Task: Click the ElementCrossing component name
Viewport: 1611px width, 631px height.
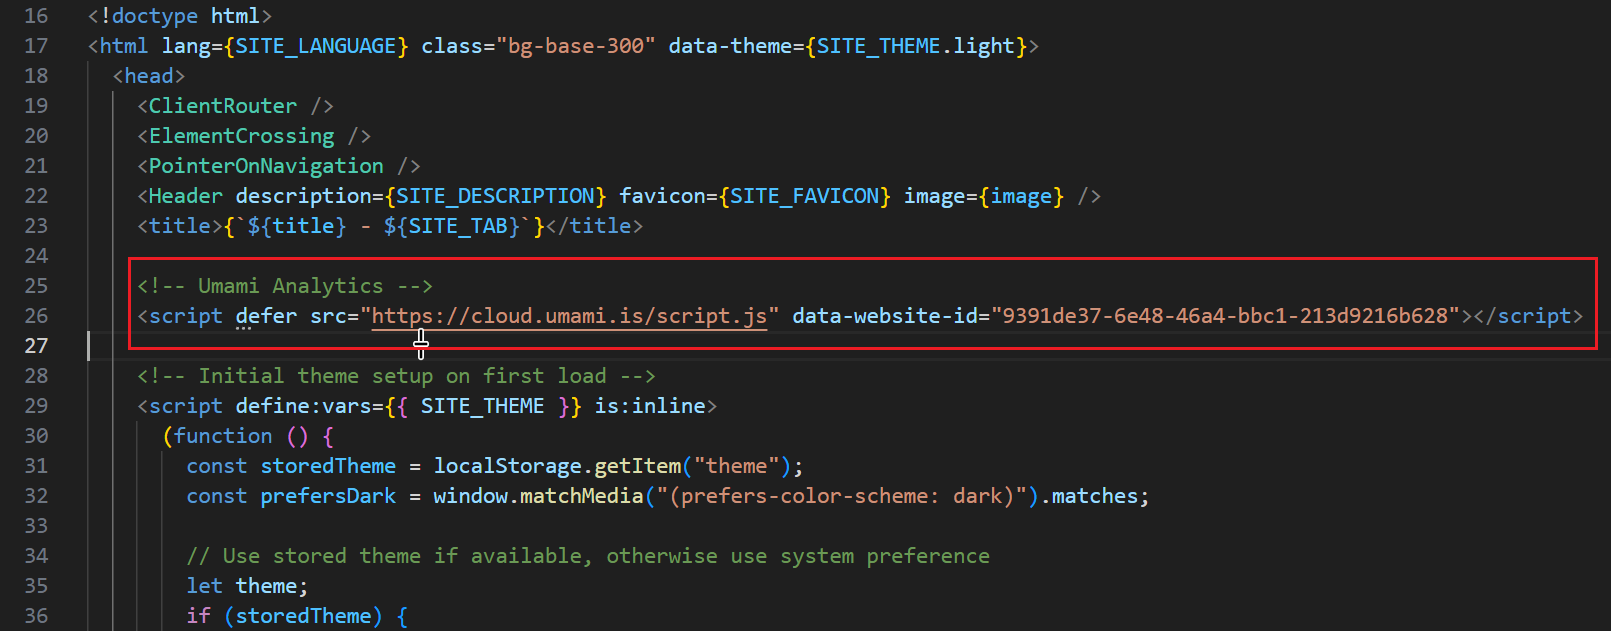Action: click(x=241, y=136)
